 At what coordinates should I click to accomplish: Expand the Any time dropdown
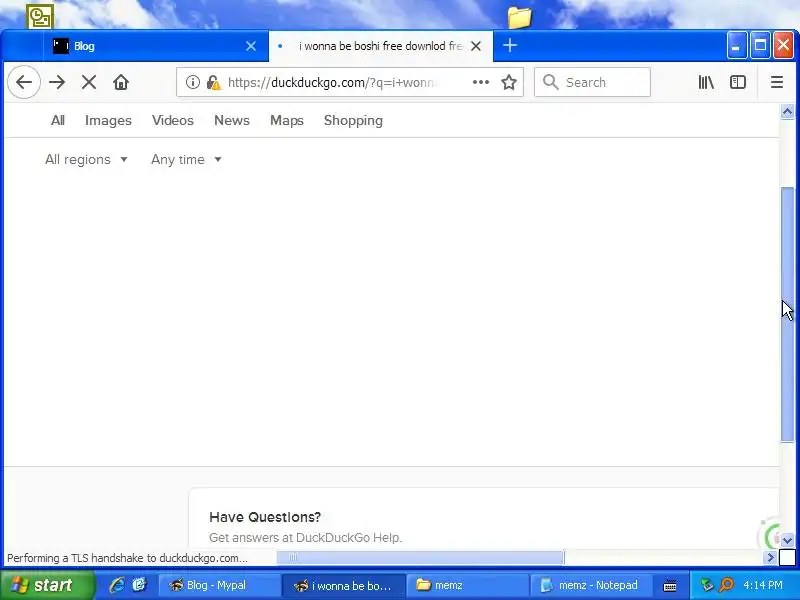[x=186, y=159]
